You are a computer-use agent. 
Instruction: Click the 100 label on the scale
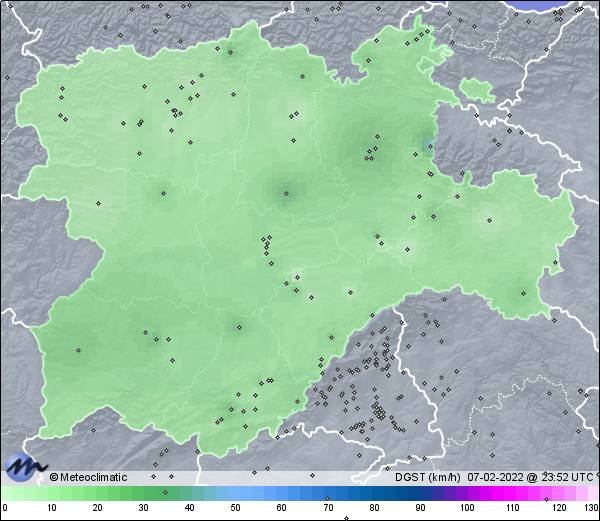(x=467, y=508)
